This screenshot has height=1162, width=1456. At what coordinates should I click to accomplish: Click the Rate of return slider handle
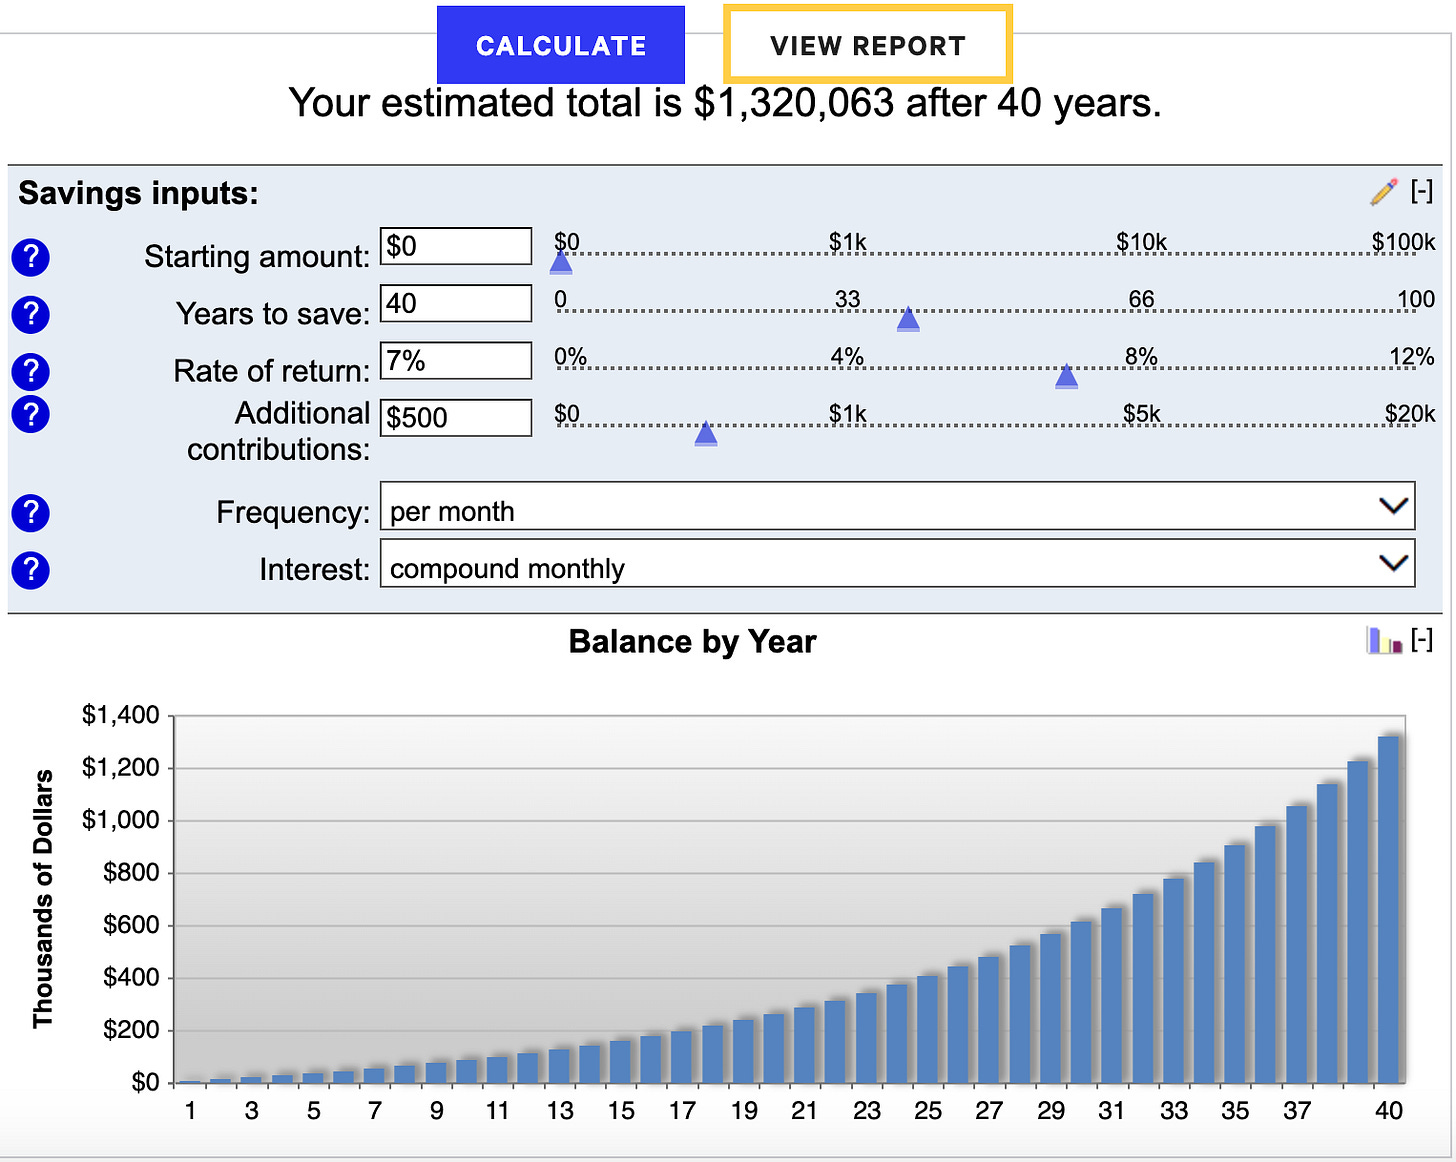pyautogui.click(x=1066, y=376)
